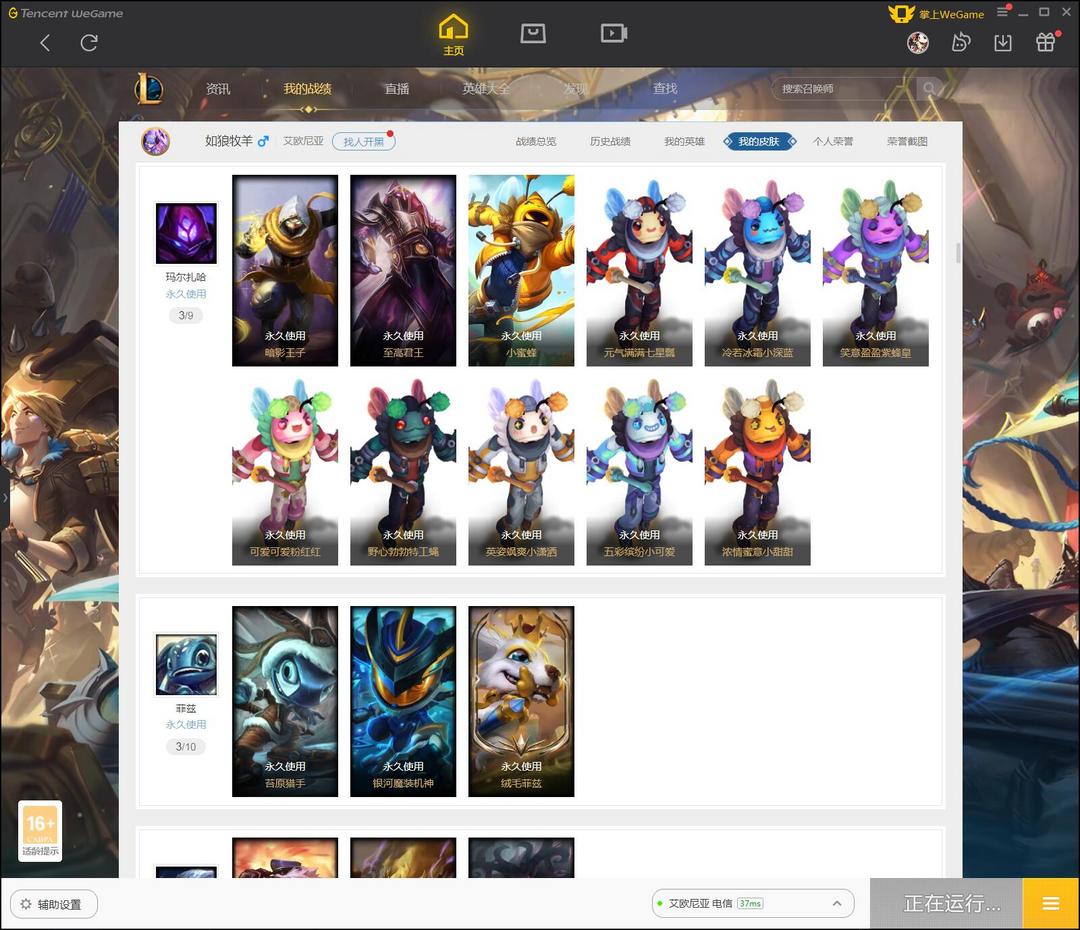
Task: Open the 可爱可爱粉红红 skin card
Action: click(285, 470)
